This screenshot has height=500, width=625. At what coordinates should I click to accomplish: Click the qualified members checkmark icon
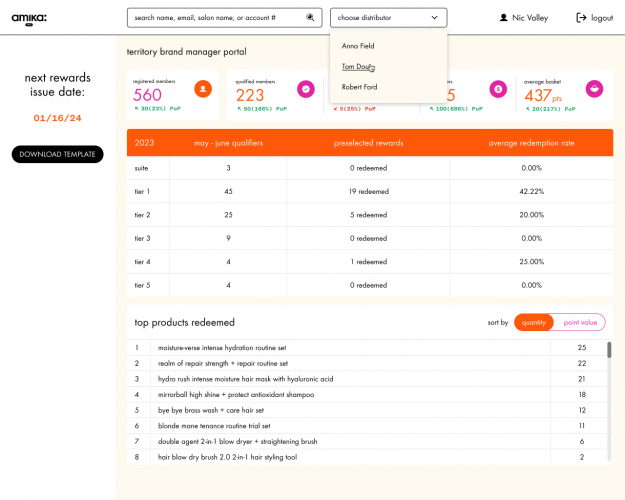(x=306, y=89)
